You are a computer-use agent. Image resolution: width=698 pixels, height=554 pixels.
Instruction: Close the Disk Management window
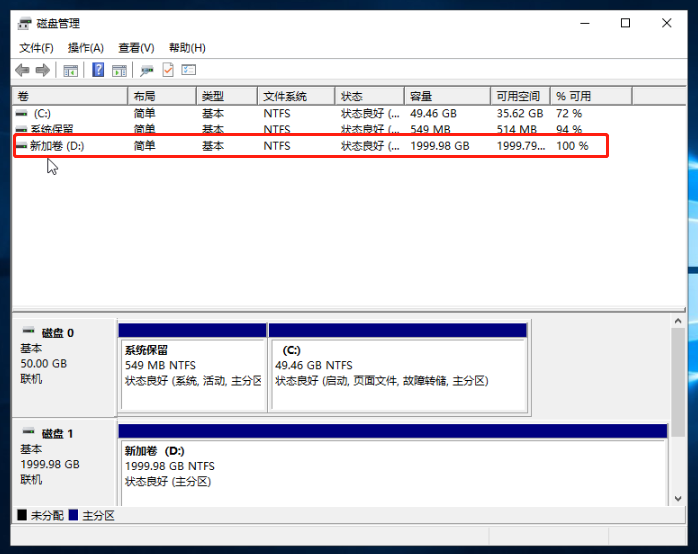coord(666,23)
